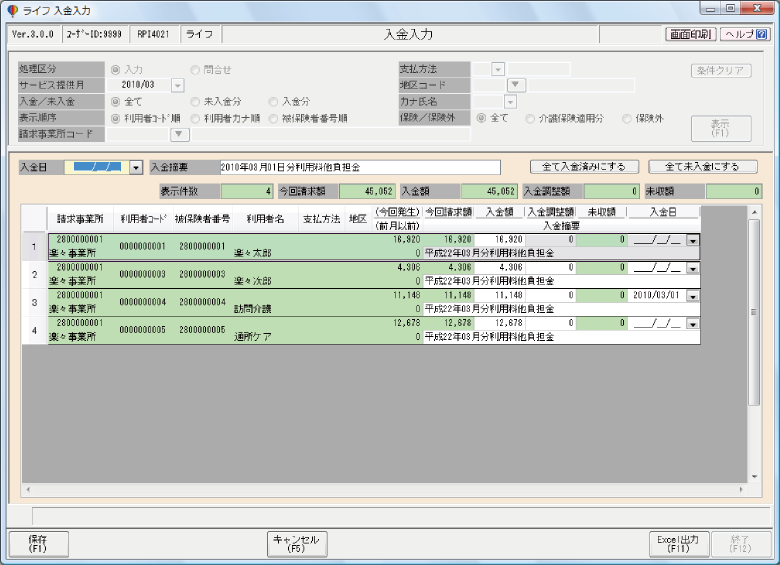Click ヘルプ button
Viewport: 780px width, 565px height.
745,34
